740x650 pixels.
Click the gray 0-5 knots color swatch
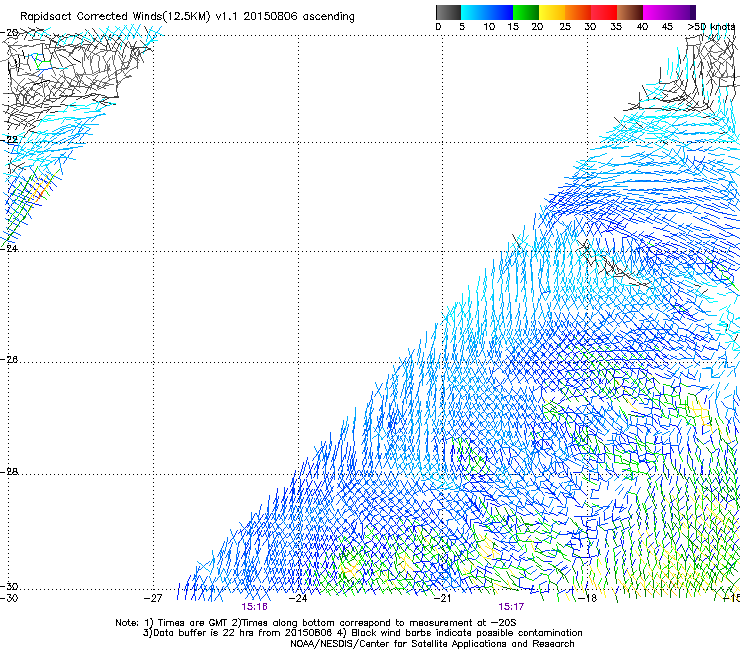(448, 12)
